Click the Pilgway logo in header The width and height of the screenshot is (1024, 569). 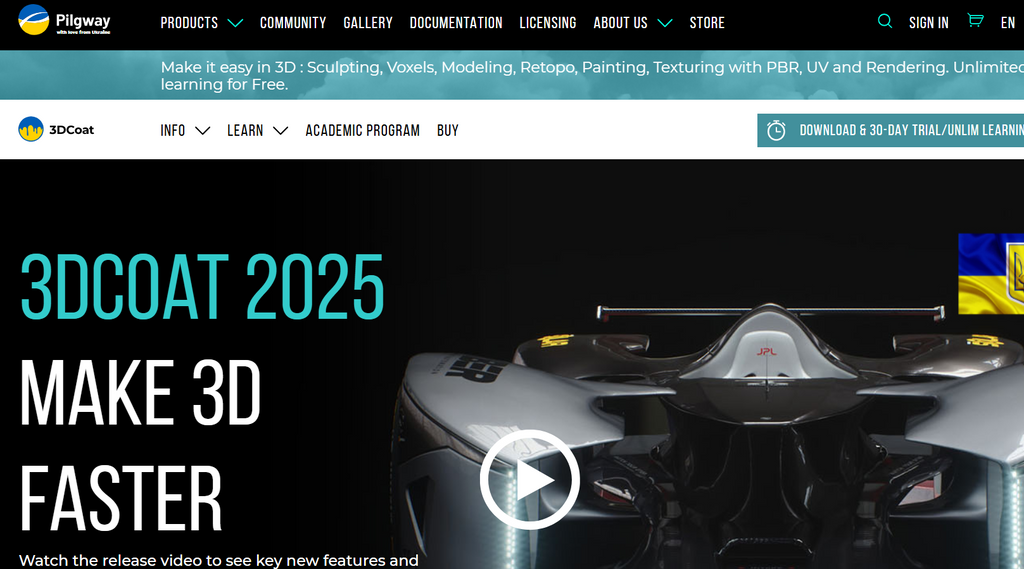click(x=66, y=22)
